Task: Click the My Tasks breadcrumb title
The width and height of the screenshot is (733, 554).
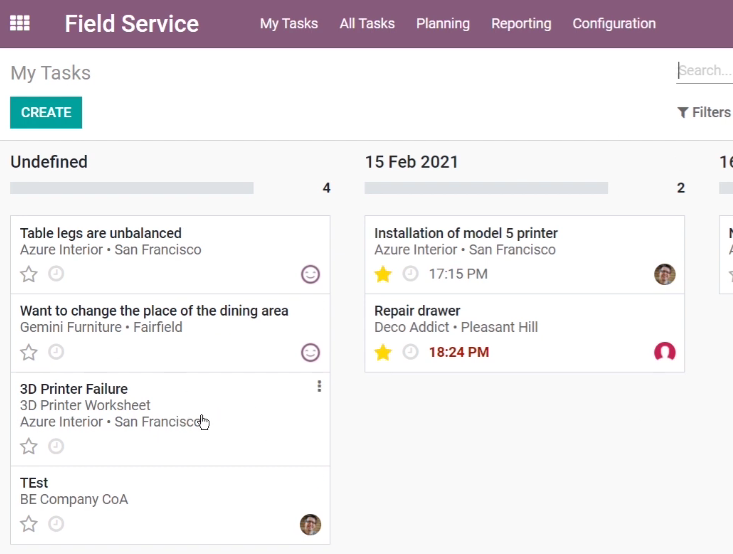Action: pyautogui.click(x=50, y=73)
